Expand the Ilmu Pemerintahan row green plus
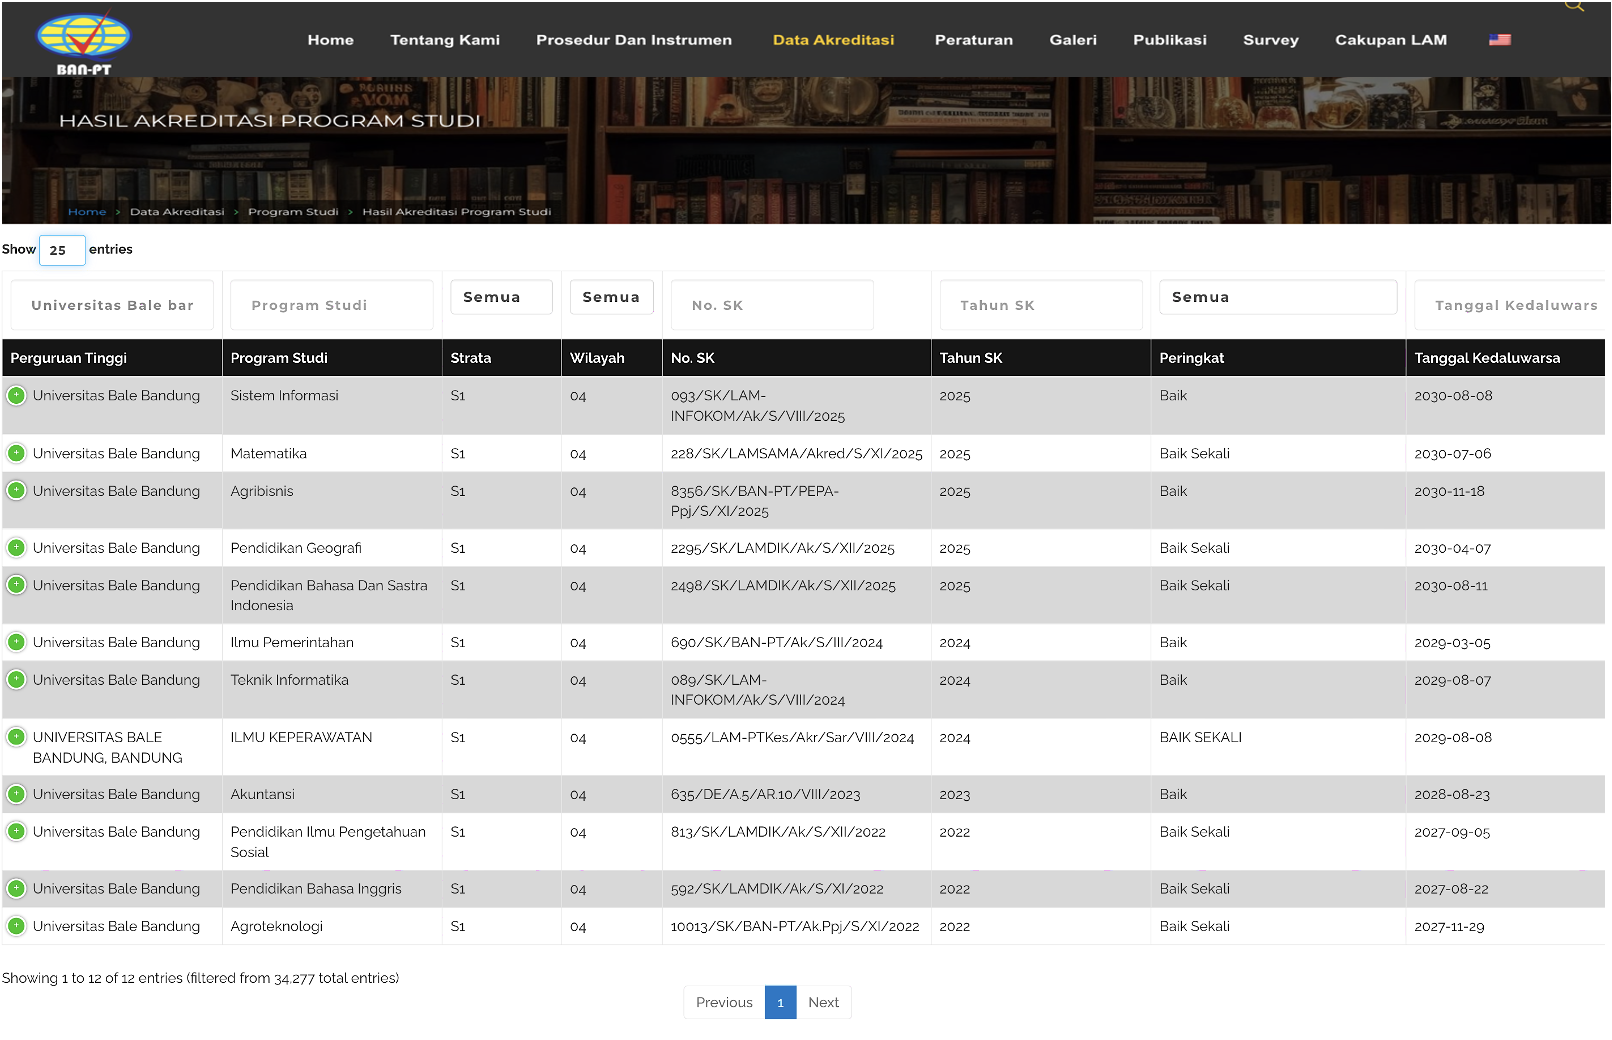This screenshot has width=1612, height=1040. (x=16, y=642)
